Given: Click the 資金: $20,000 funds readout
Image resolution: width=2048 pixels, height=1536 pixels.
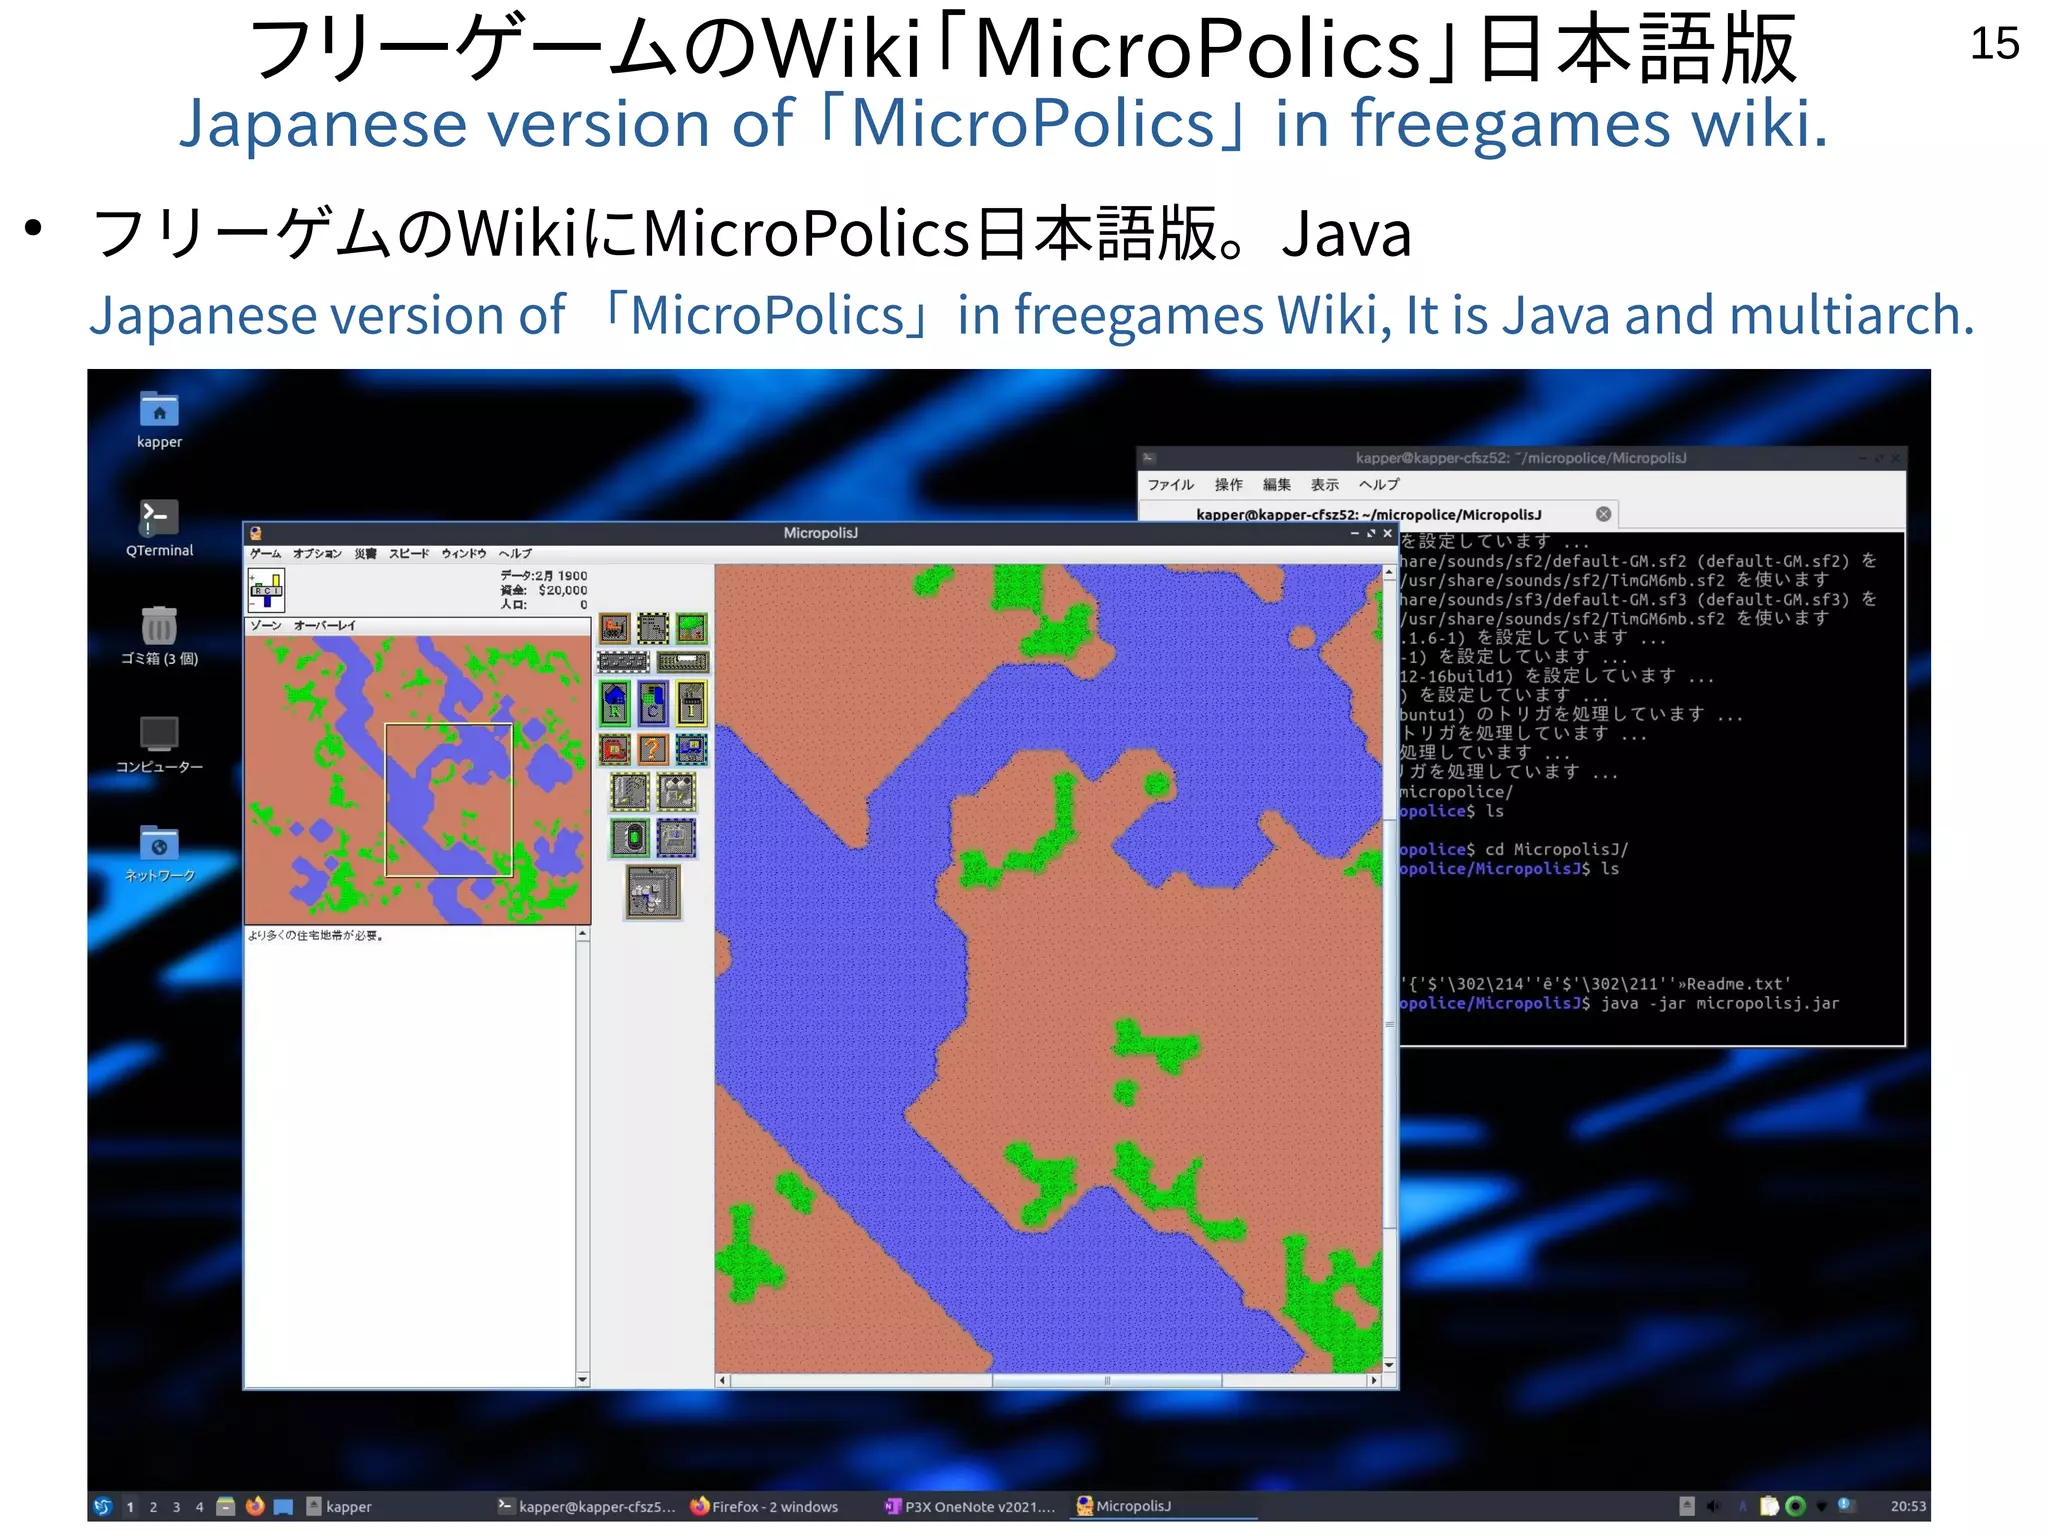Looking at the screenshot, I should (544, 590).
